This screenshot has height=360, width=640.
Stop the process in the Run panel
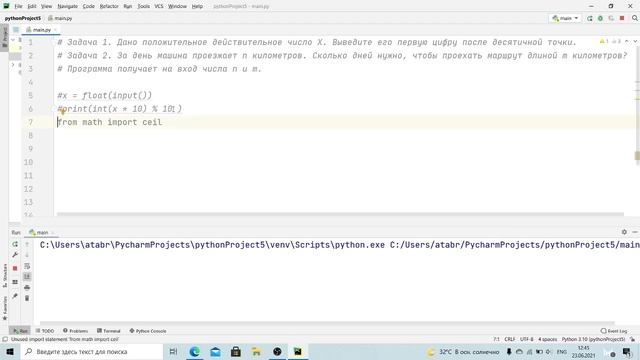(15, 268)
